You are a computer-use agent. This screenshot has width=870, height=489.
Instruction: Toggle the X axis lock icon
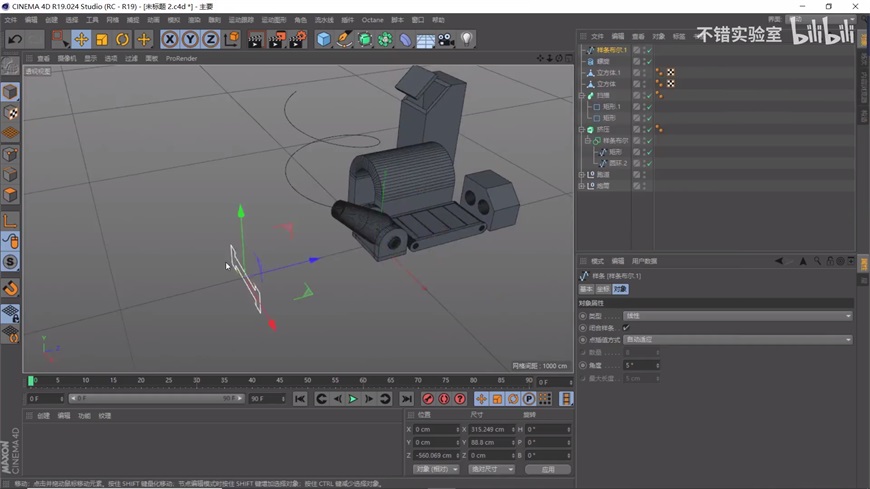point(170,40)
